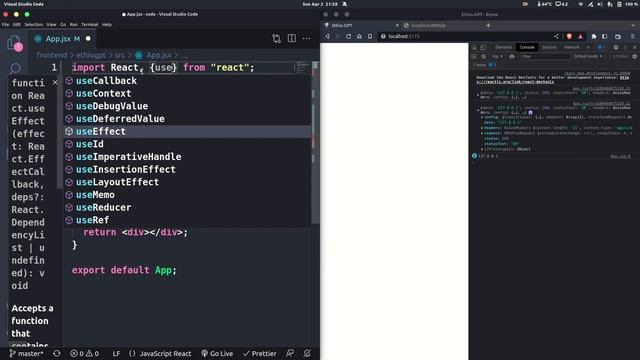Viewport: 640px width, 360px height.
Task: Go back in Brave browser
Action: [x=327, y=36]
